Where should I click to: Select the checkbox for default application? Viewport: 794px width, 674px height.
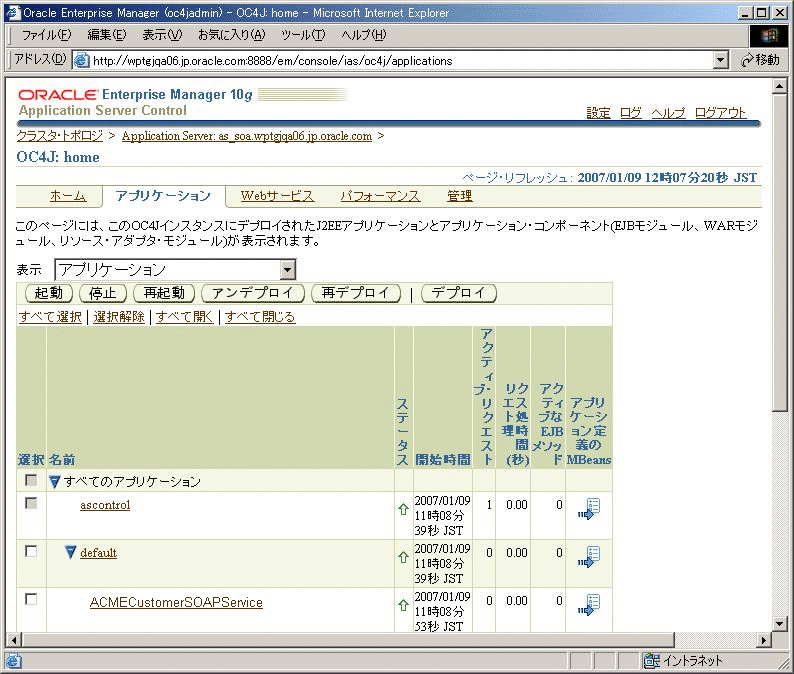coord(31,551)
